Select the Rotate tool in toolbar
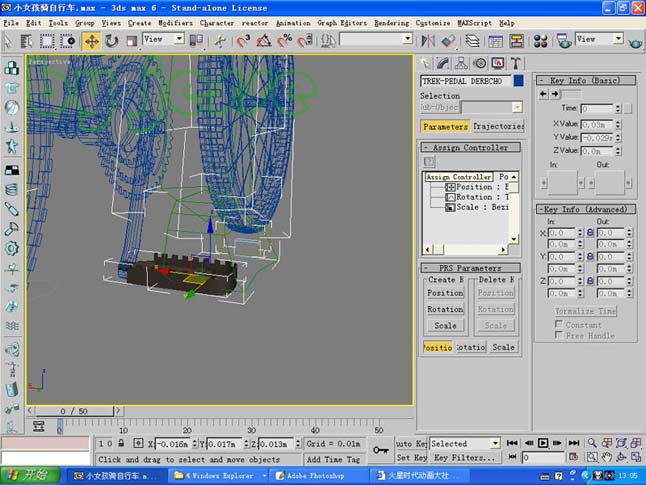This screenshot has width=646, height=485. point(111,41)
